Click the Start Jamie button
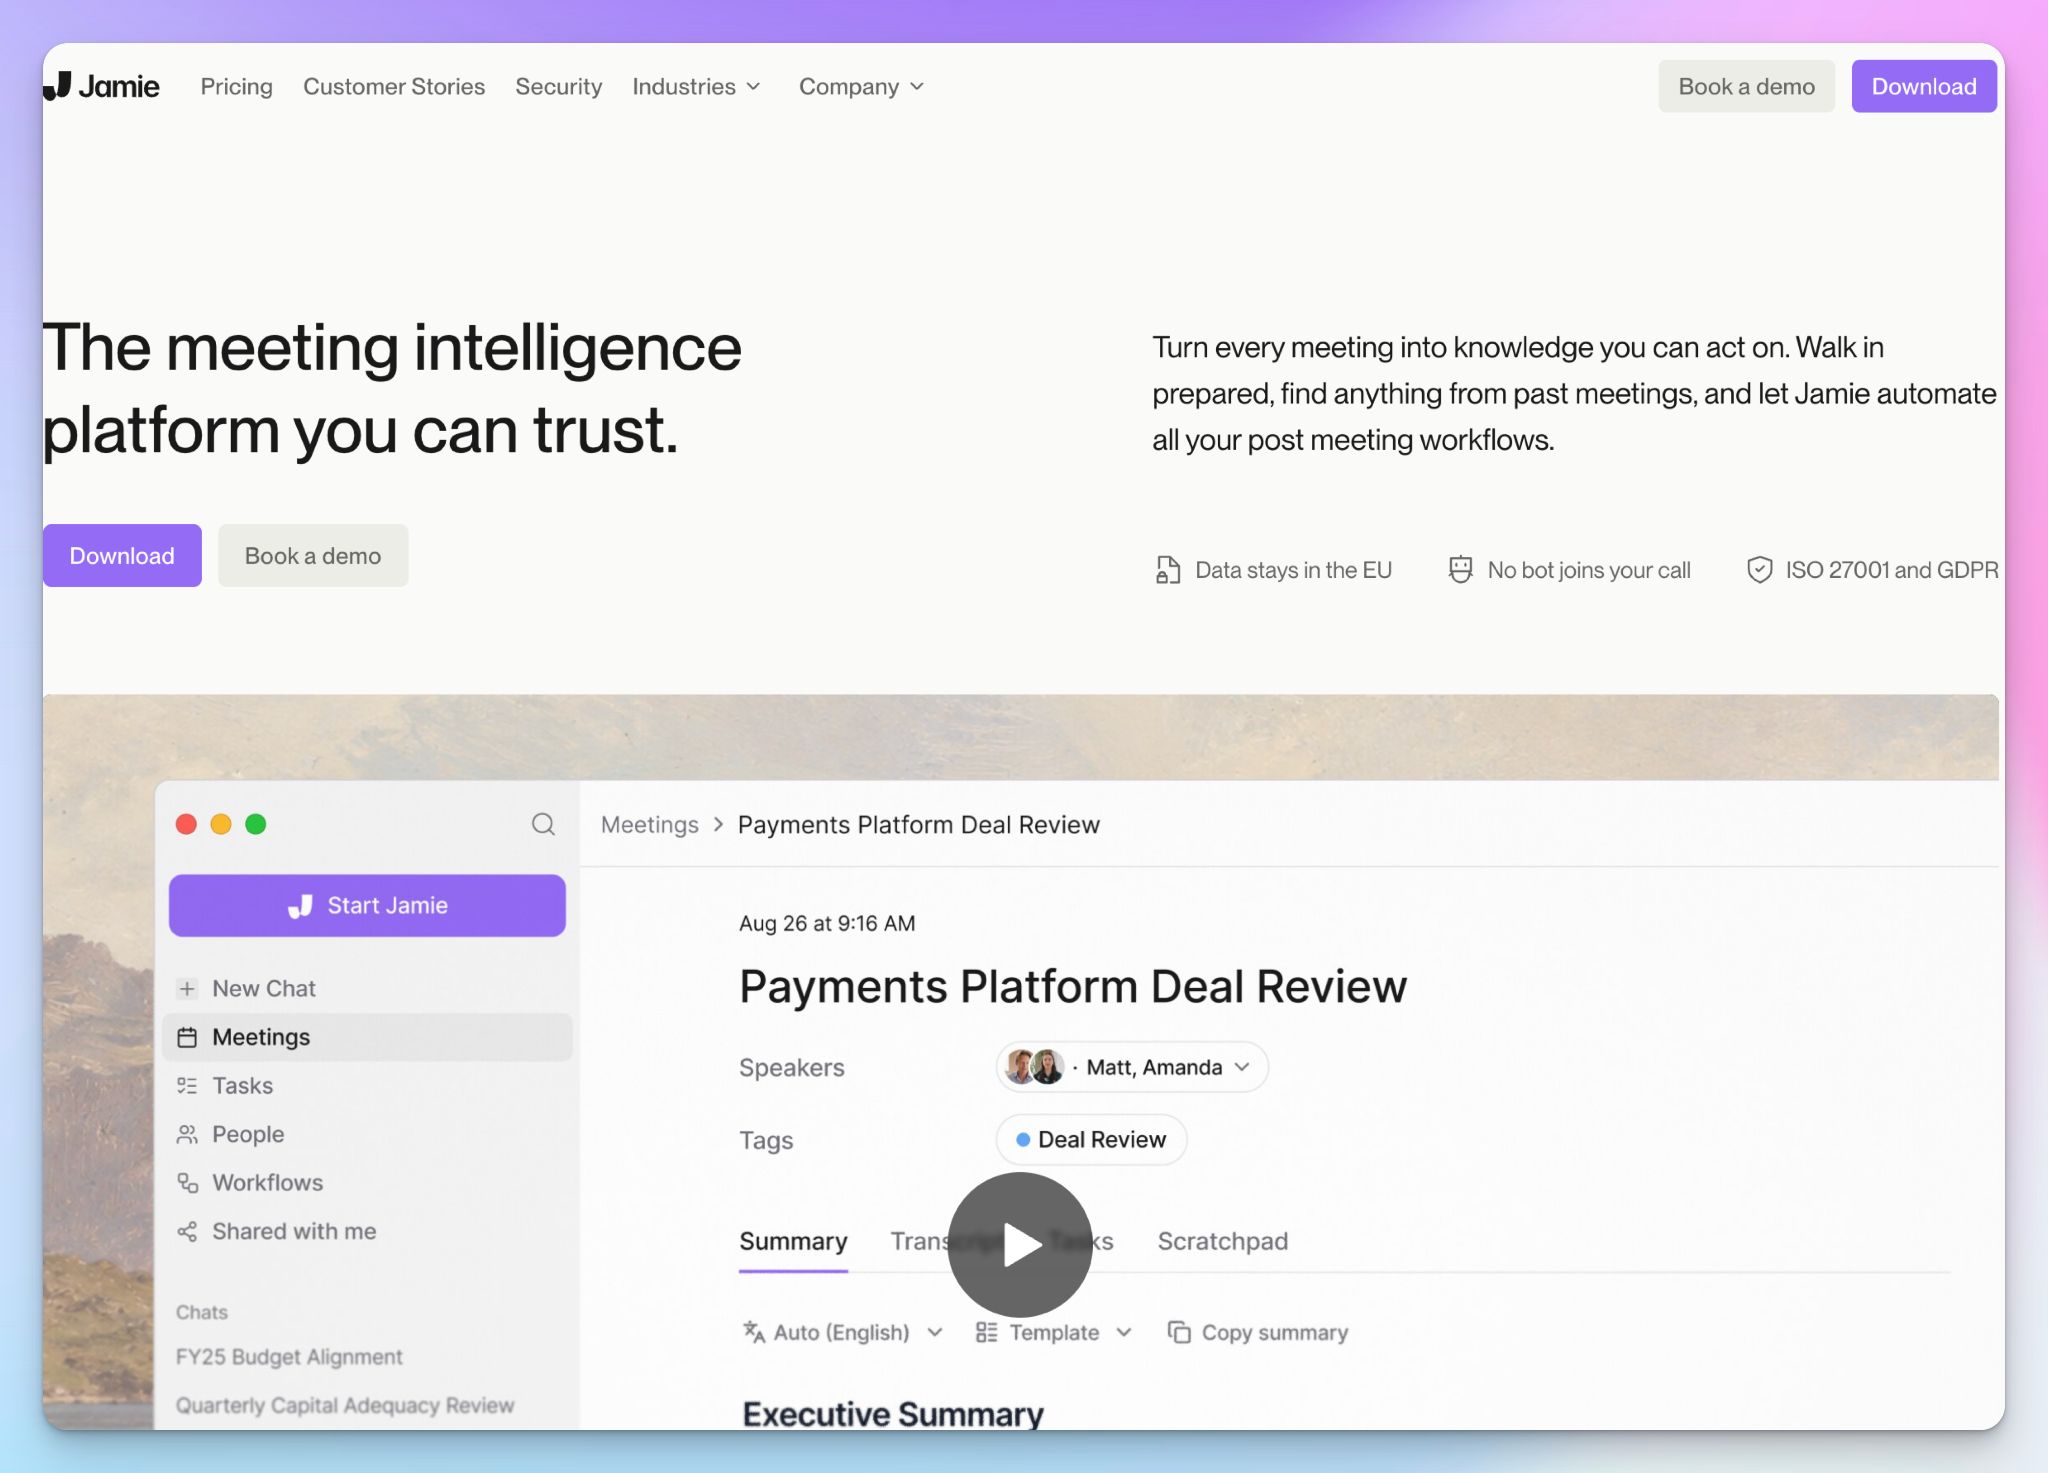 (x=367, y=905)
